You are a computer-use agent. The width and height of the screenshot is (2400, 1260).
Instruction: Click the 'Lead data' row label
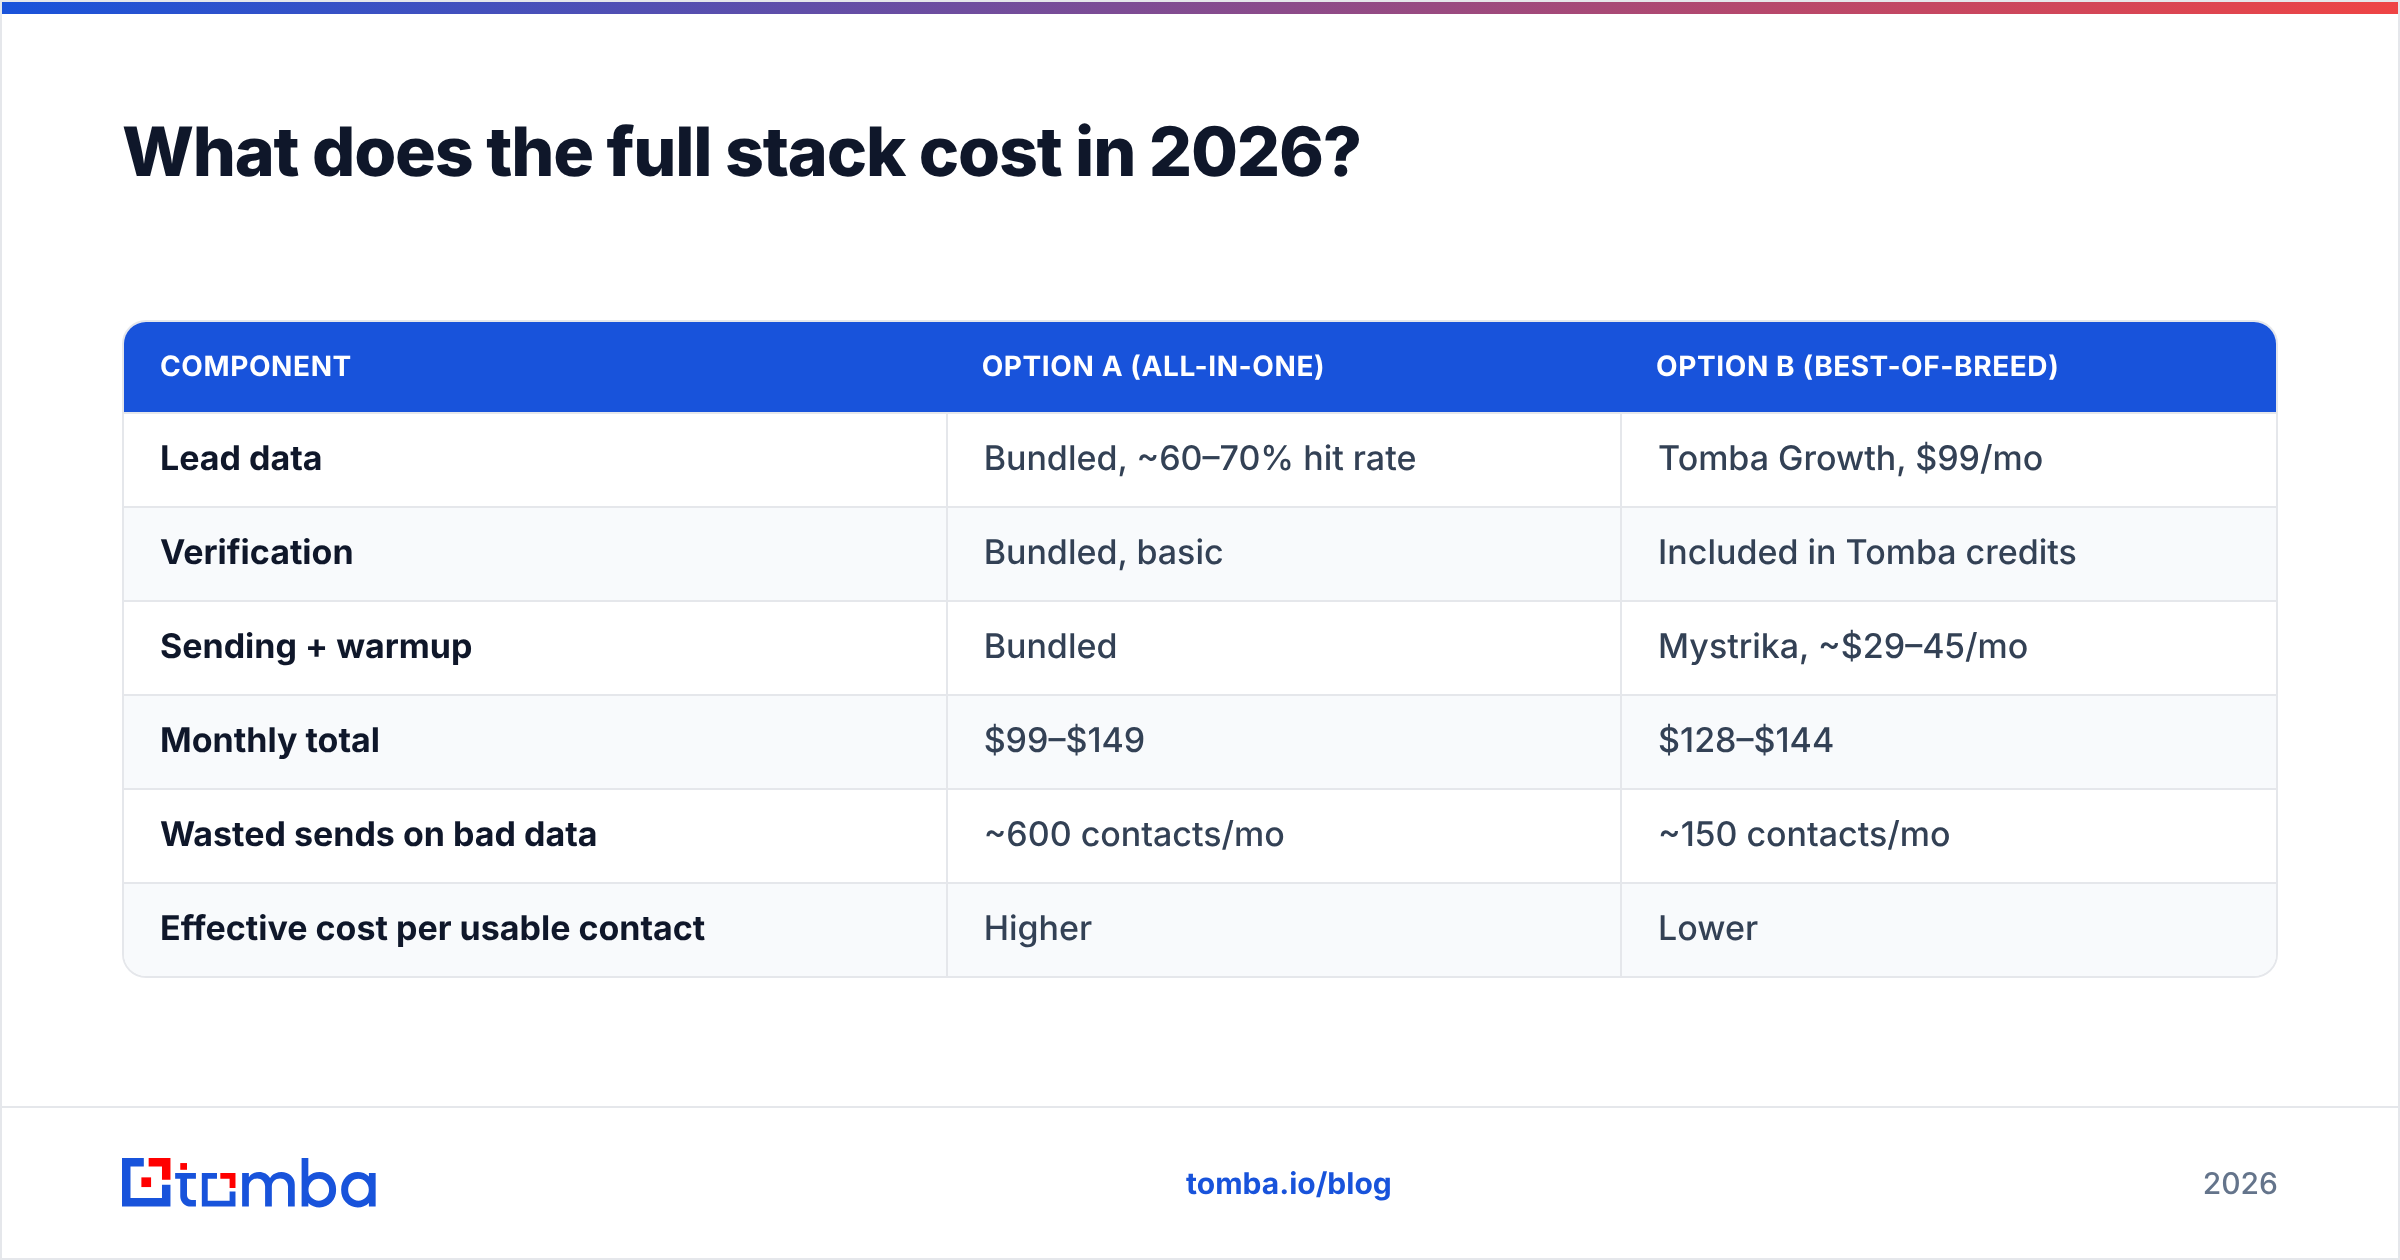coord(241,458)
